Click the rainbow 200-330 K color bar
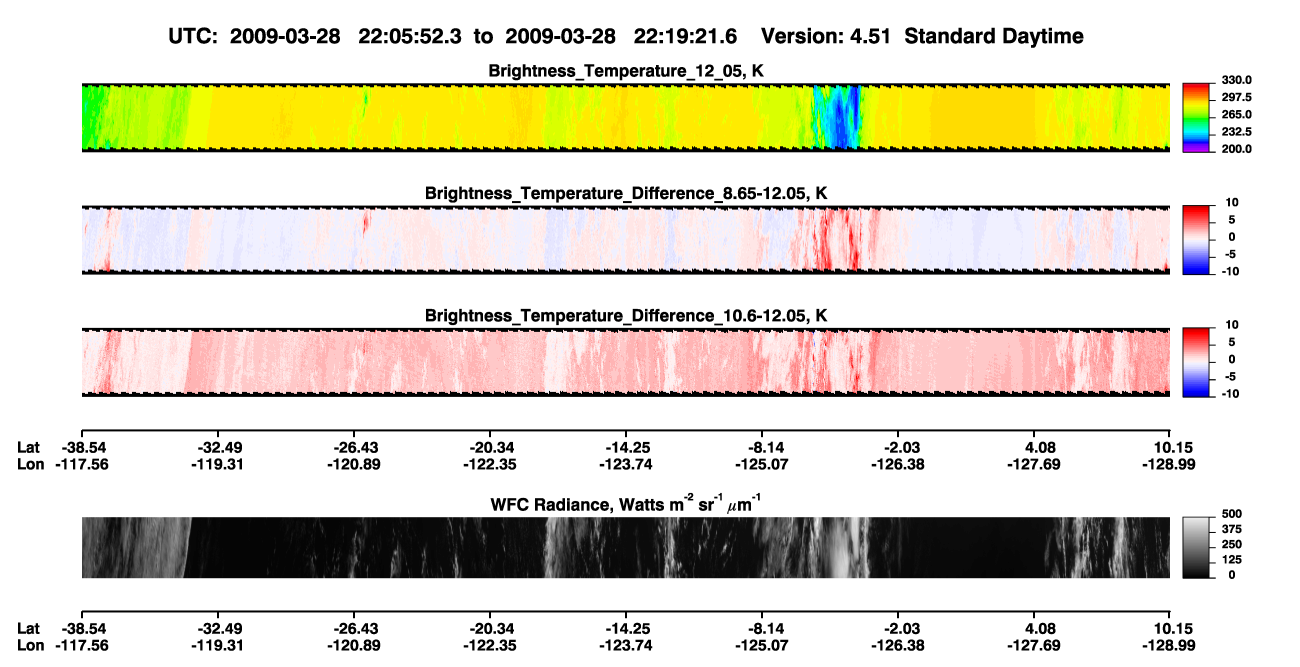1300x667 pixels. coord(1197,118)
